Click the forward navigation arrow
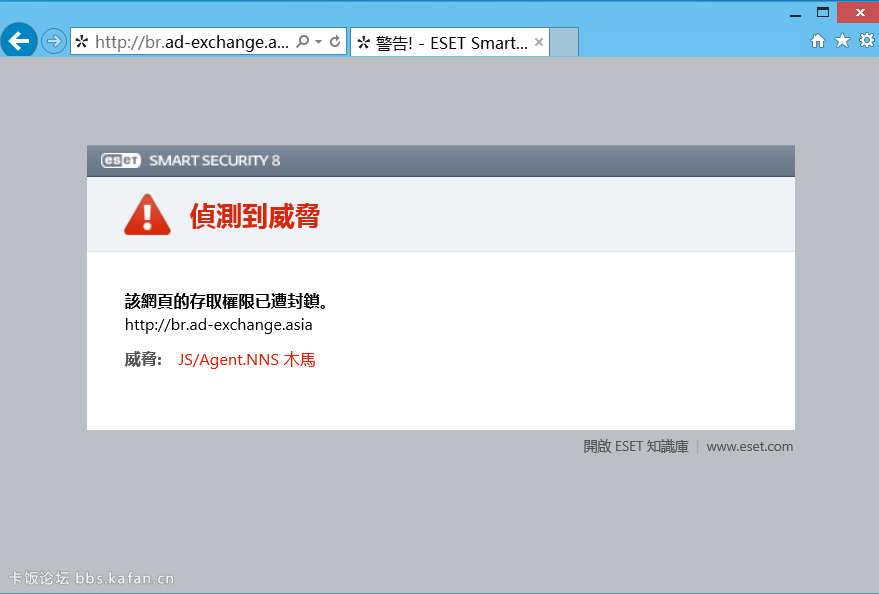The height and width of the screenshot is (594, 879). pos(54,41)
